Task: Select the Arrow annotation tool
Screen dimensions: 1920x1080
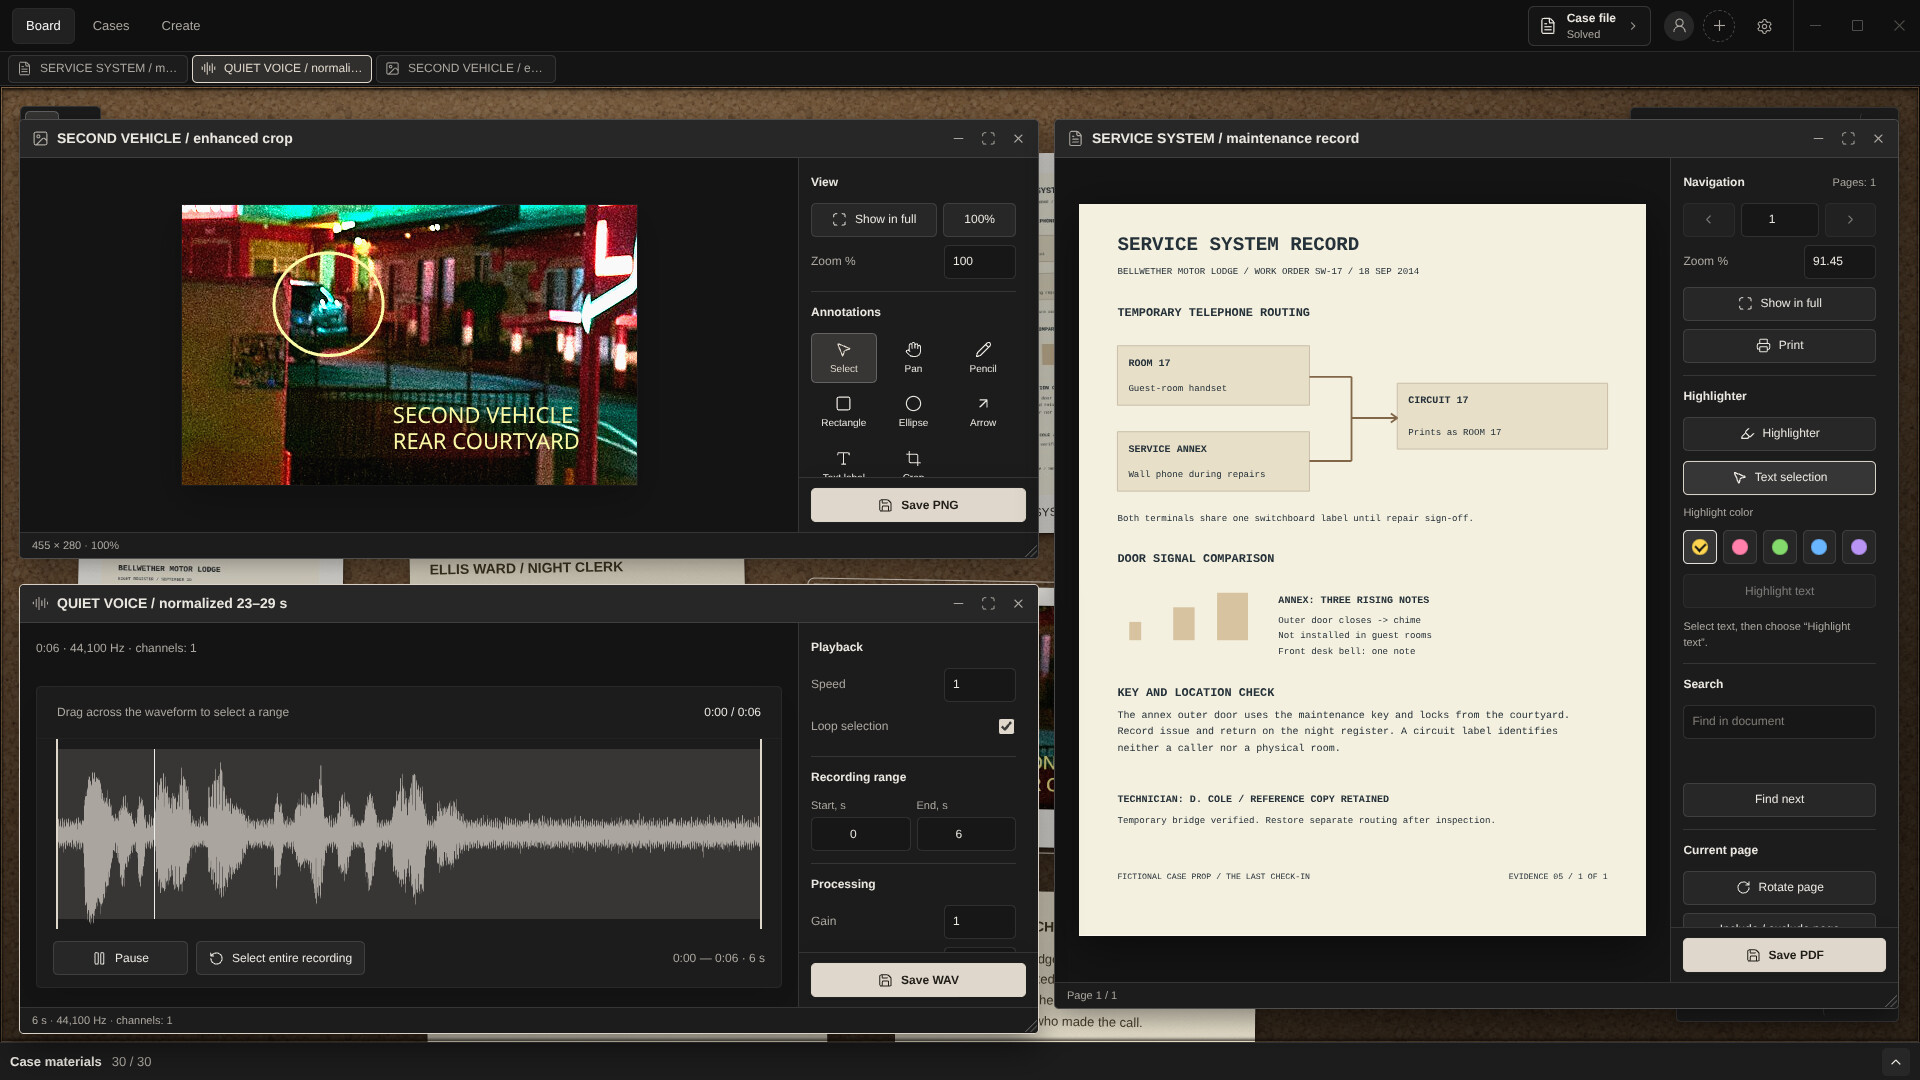Action: click(x=983, y=411)
